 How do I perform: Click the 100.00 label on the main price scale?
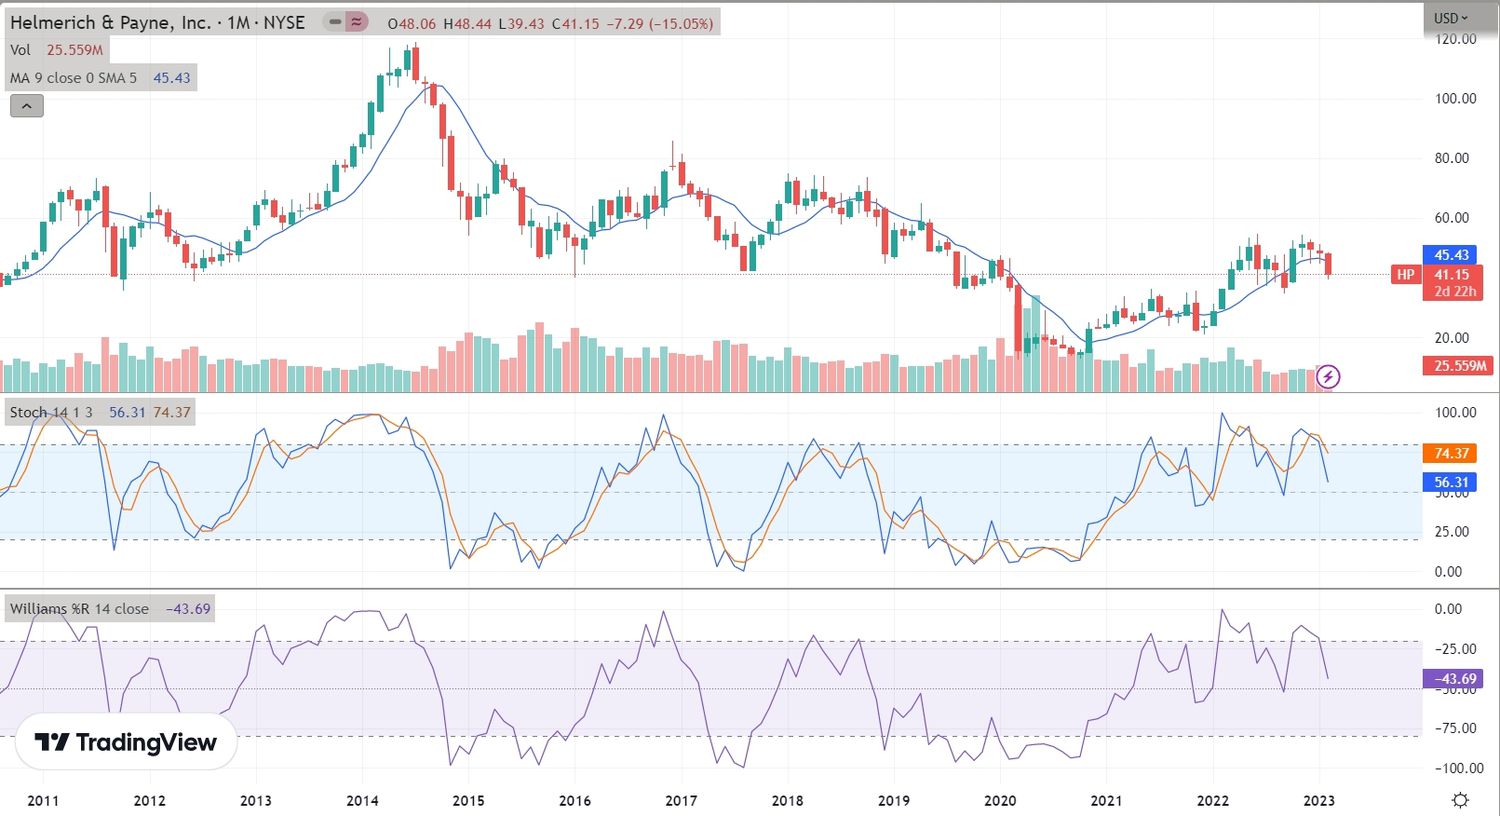click(x=1455, y=98)
